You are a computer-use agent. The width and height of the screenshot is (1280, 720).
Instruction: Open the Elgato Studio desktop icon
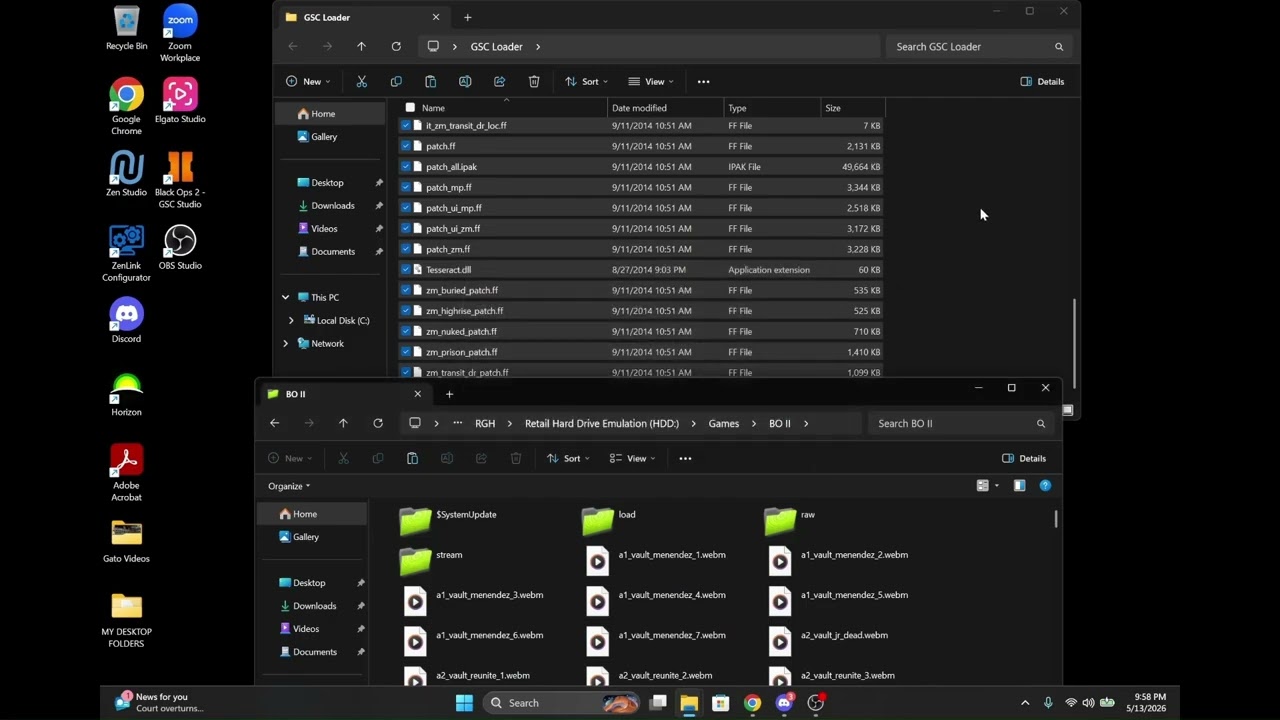click(180, 101)
